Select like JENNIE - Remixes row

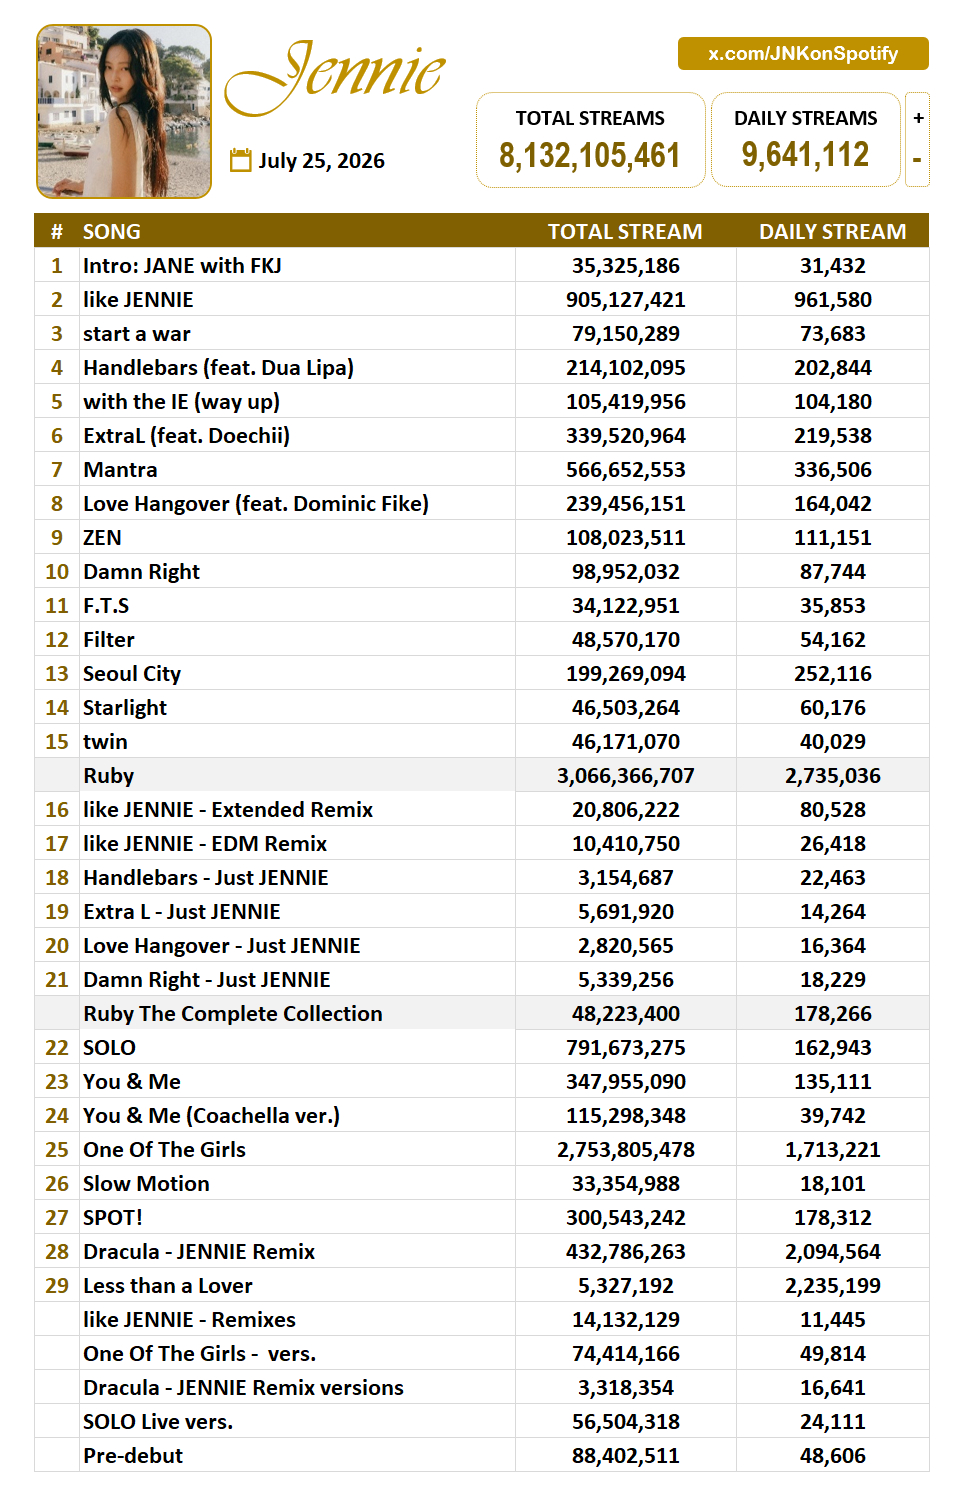482,1319
